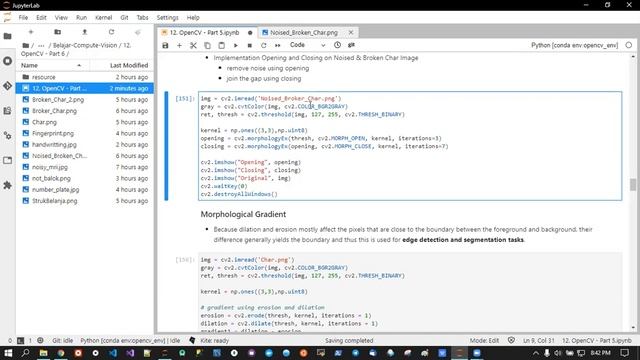Refresh the file list

(111, 32)
